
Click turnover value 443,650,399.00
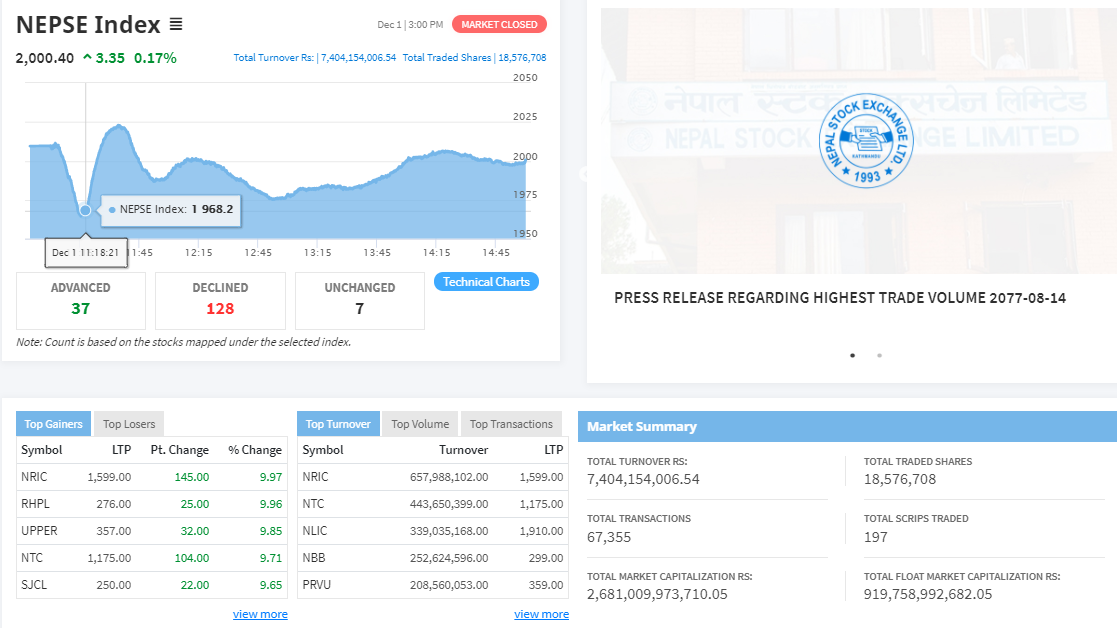tap(450, 504)
